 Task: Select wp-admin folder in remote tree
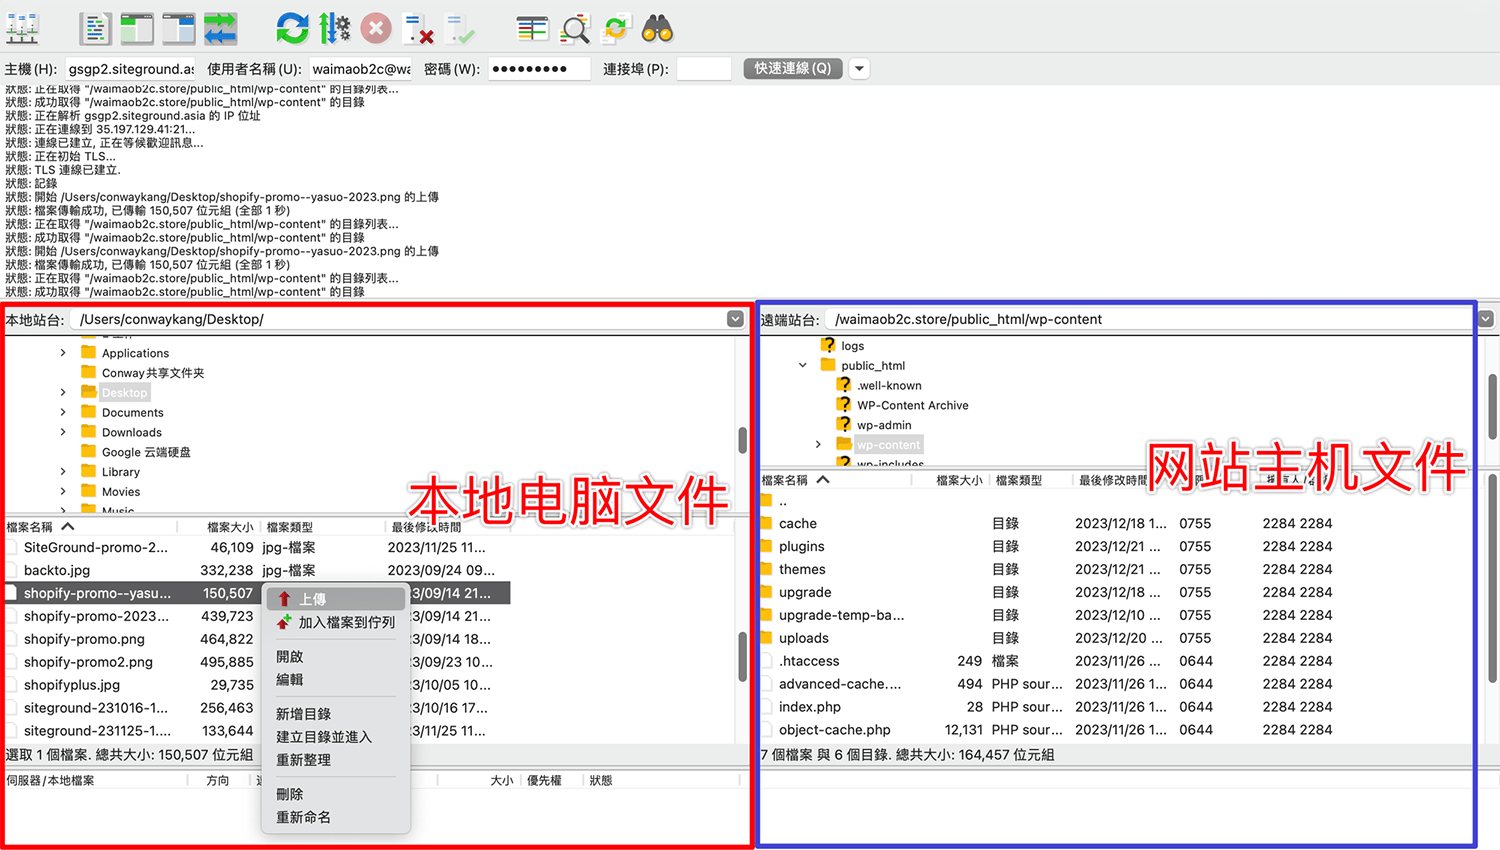[x=884, y=425]
